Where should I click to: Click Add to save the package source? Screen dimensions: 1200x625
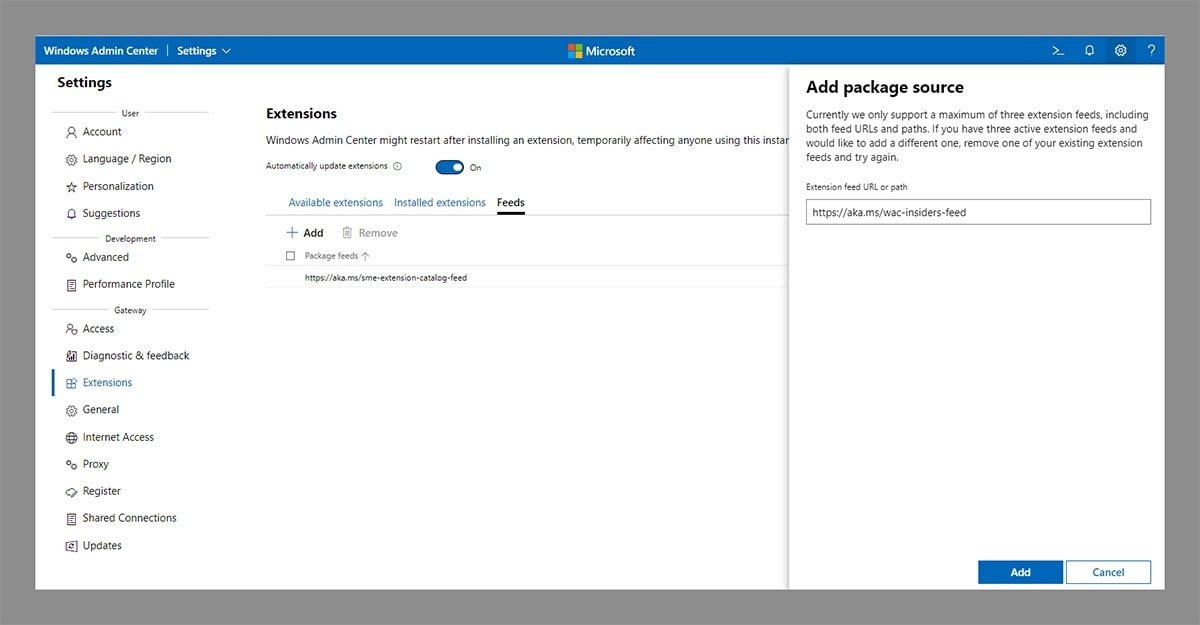(x=1020, y=572)
